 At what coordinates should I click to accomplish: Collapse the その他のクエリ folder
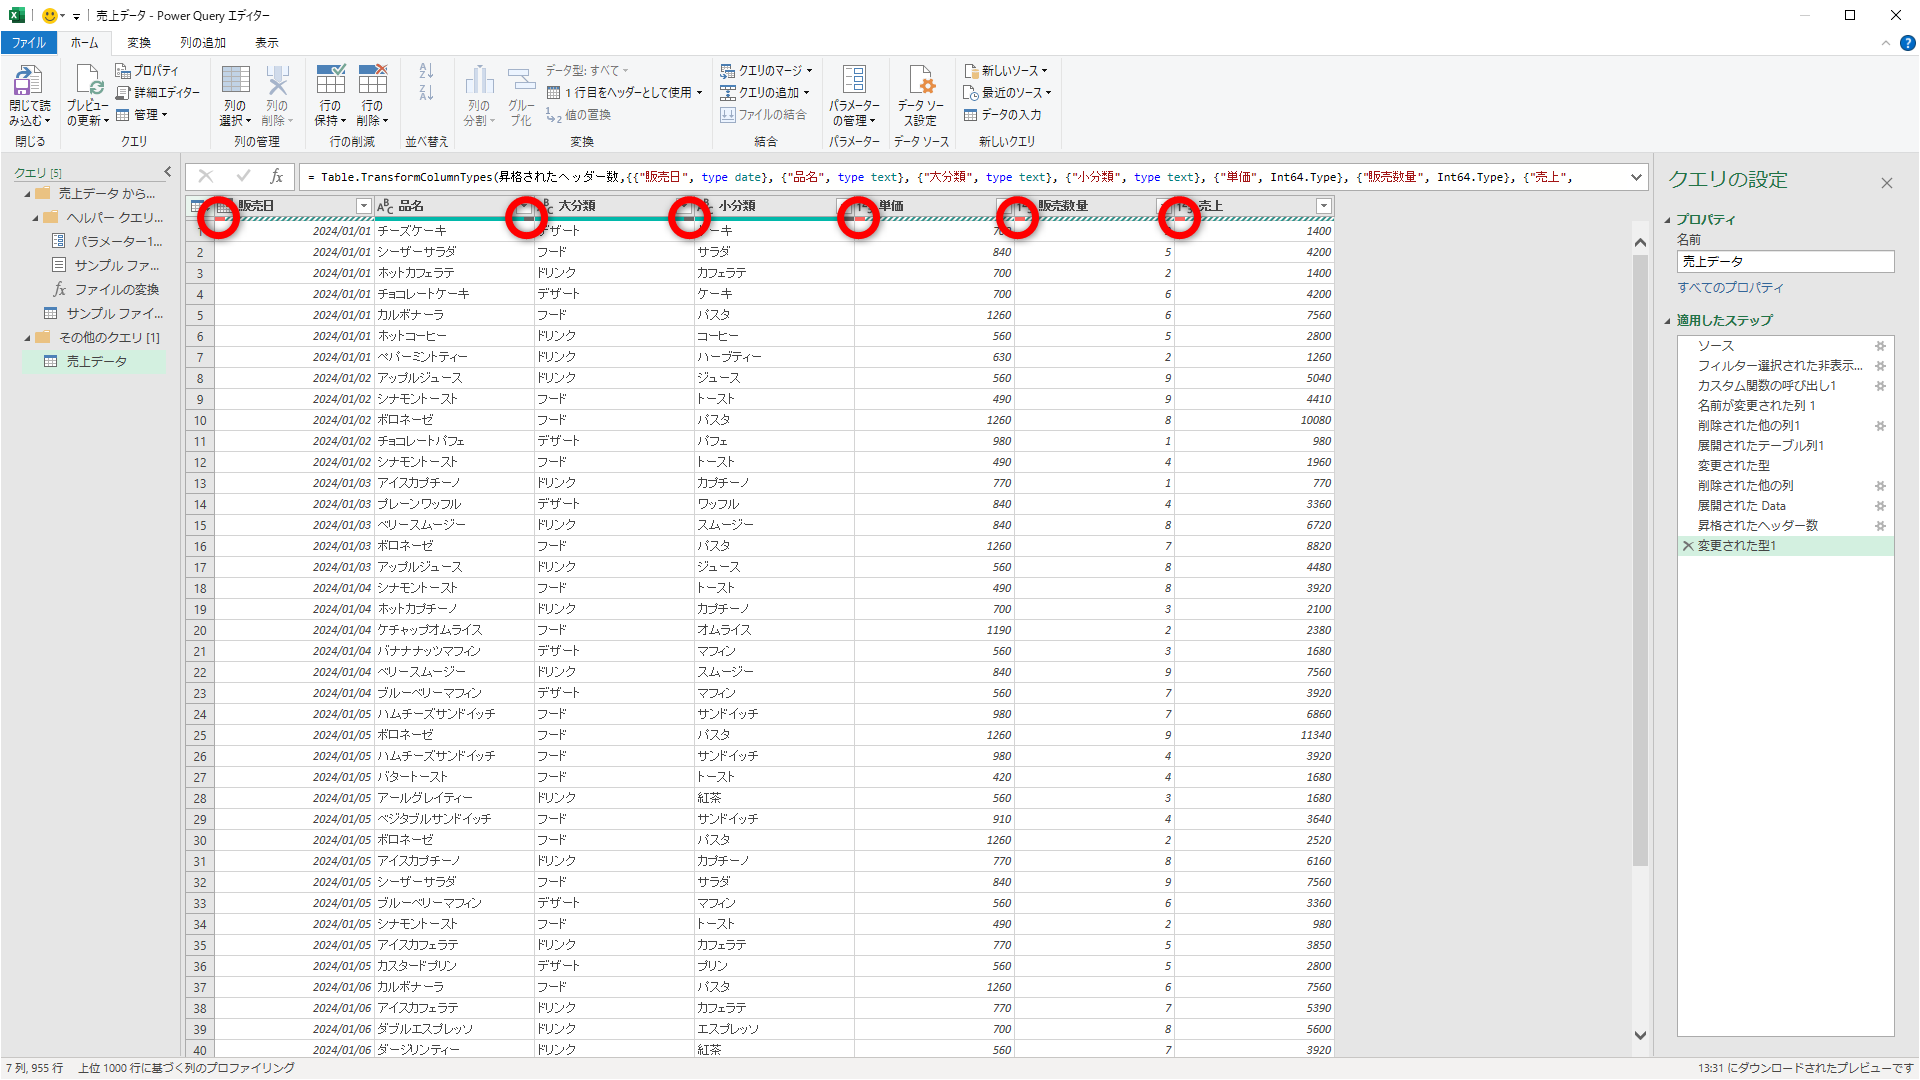28,338
